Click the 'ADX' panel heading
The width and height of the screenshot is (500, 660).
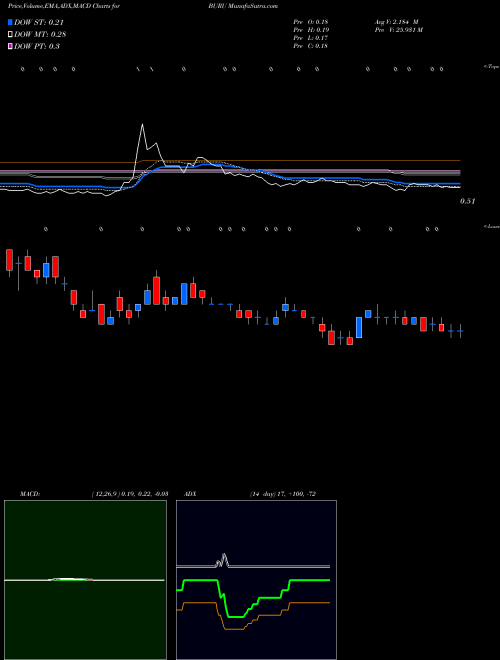coord(190,494)
